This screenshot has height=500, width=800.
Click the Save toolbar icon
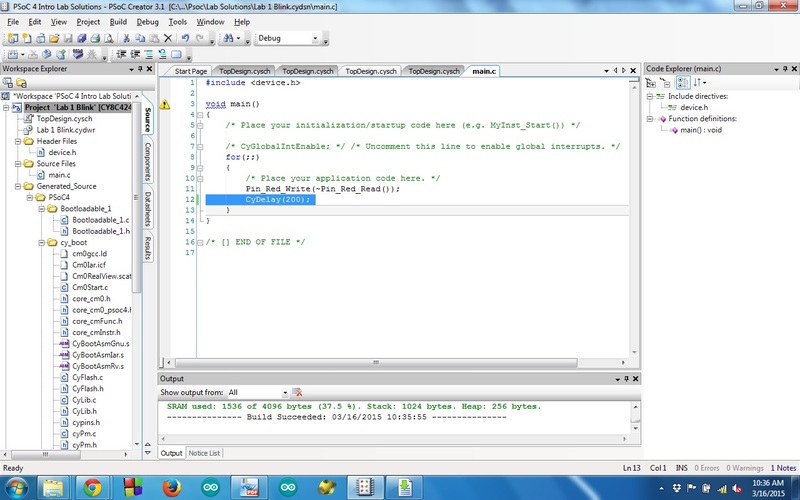(68, 38)
